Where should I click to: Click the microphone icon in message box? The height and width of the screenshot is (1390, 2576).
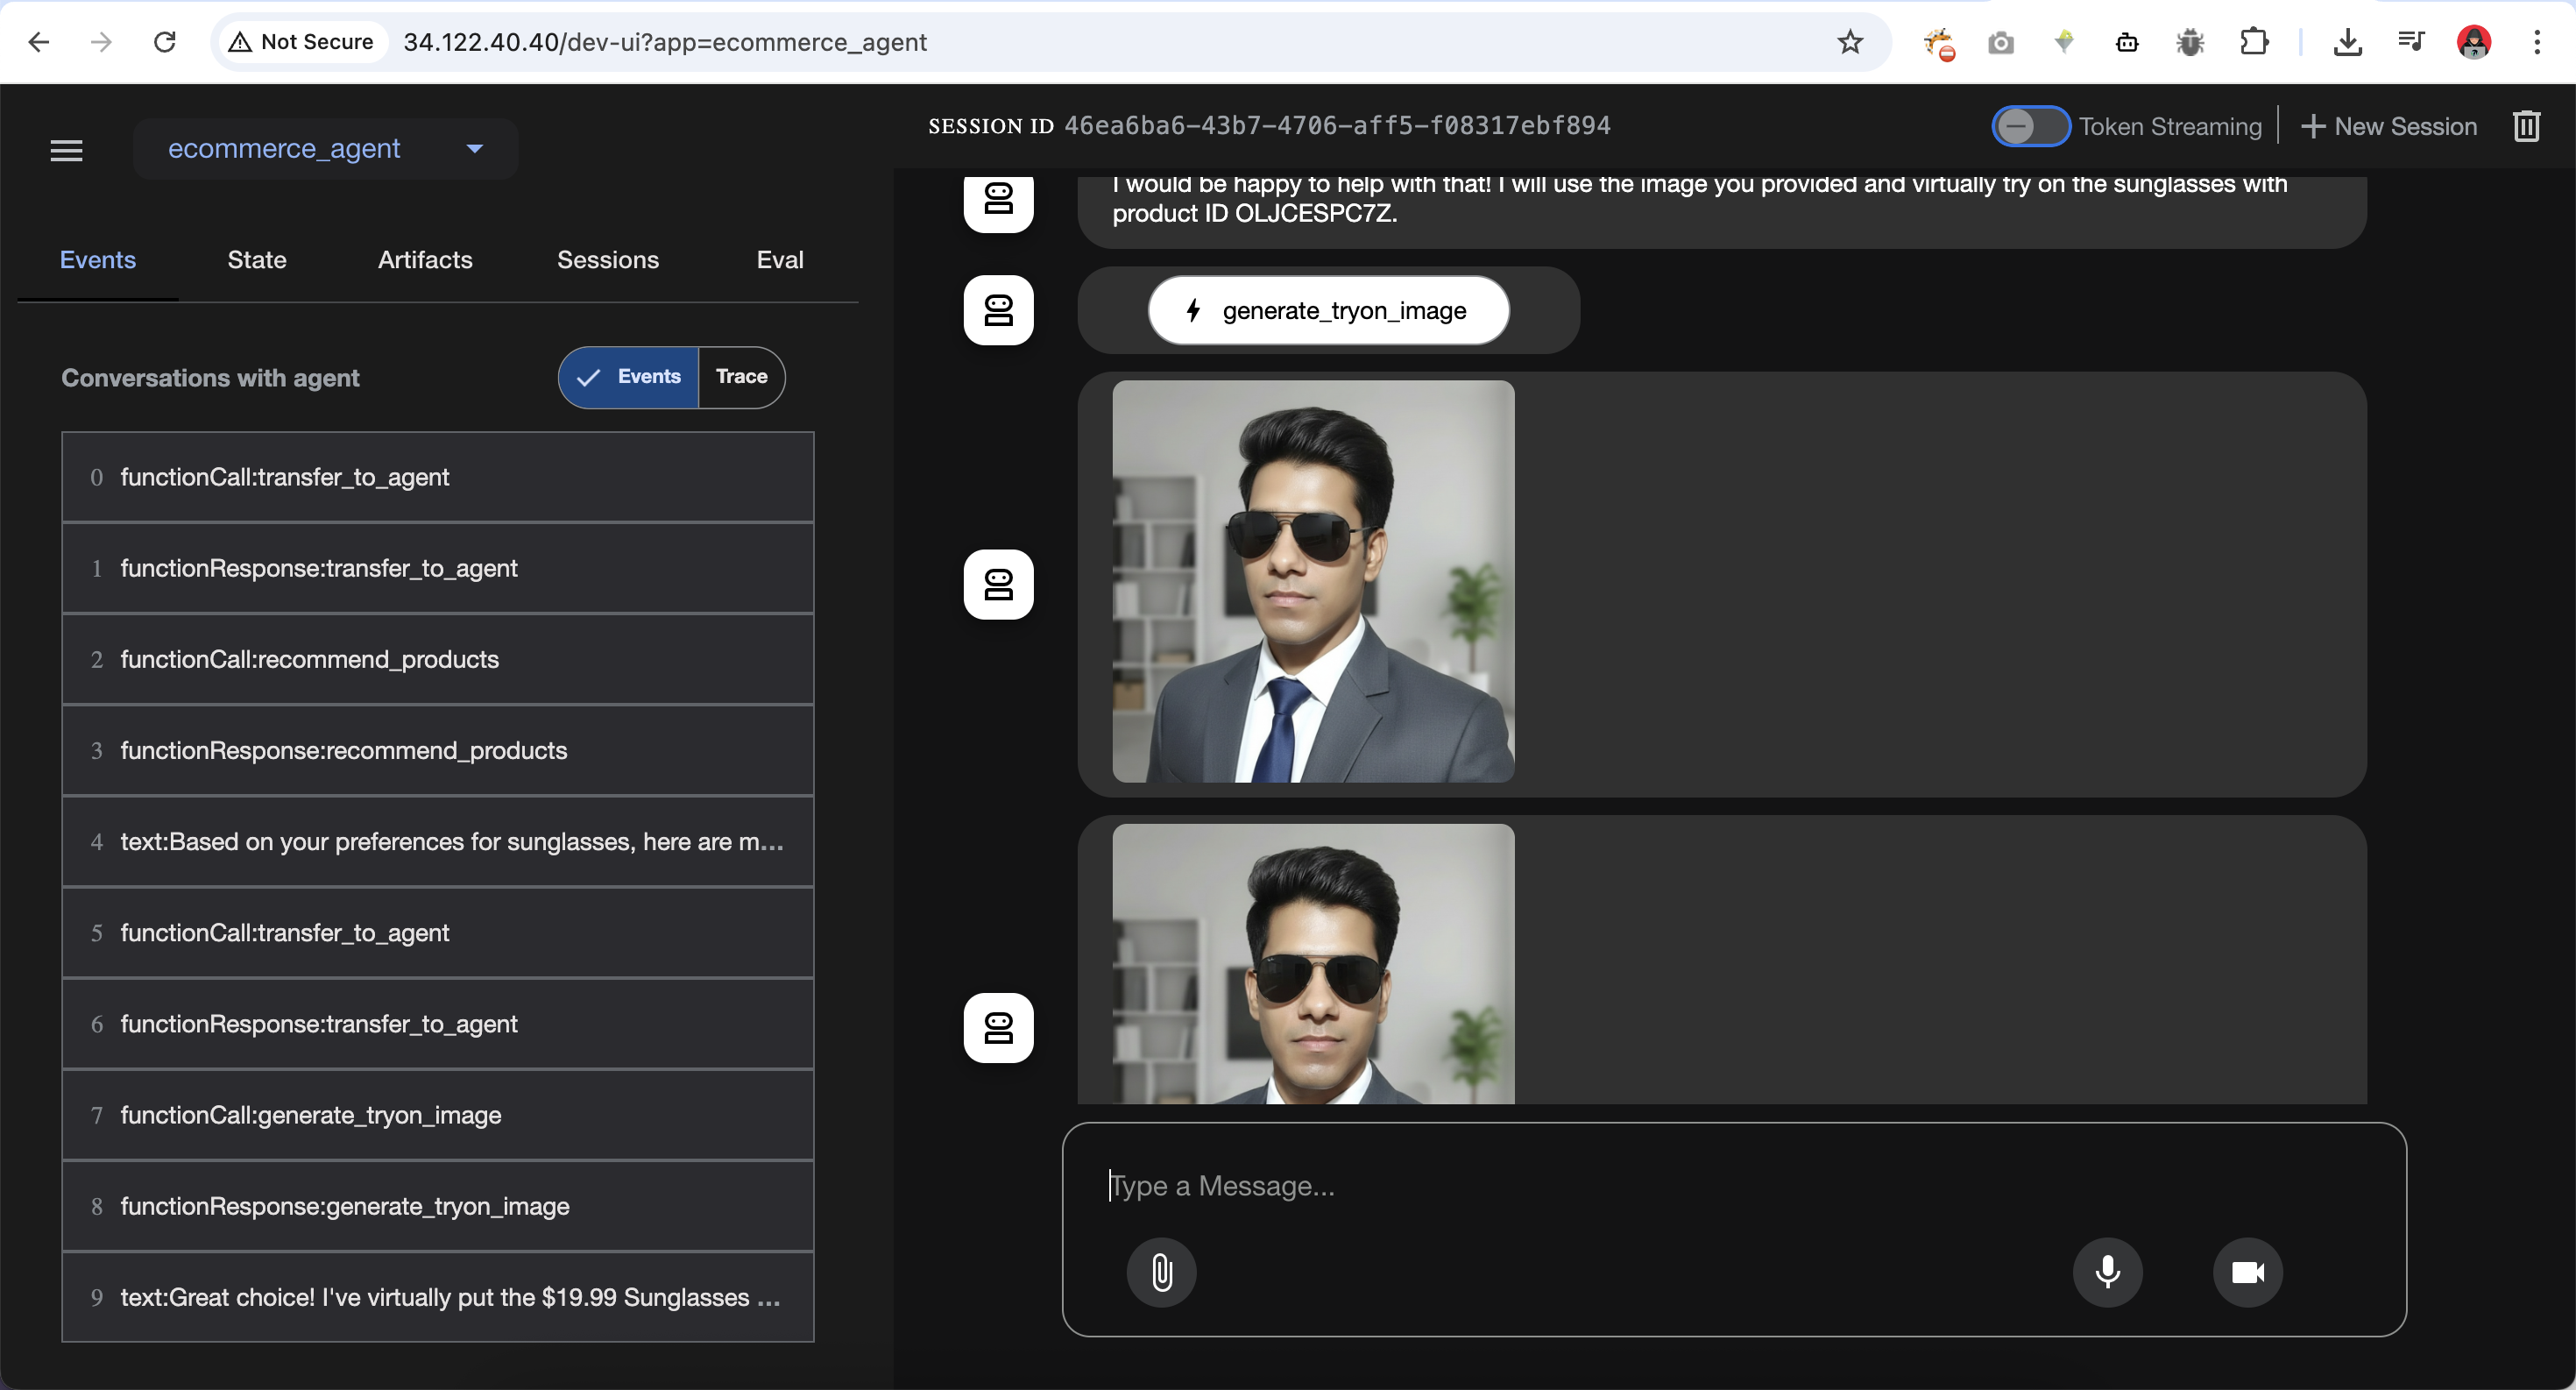click(x=2107, y=1272)
